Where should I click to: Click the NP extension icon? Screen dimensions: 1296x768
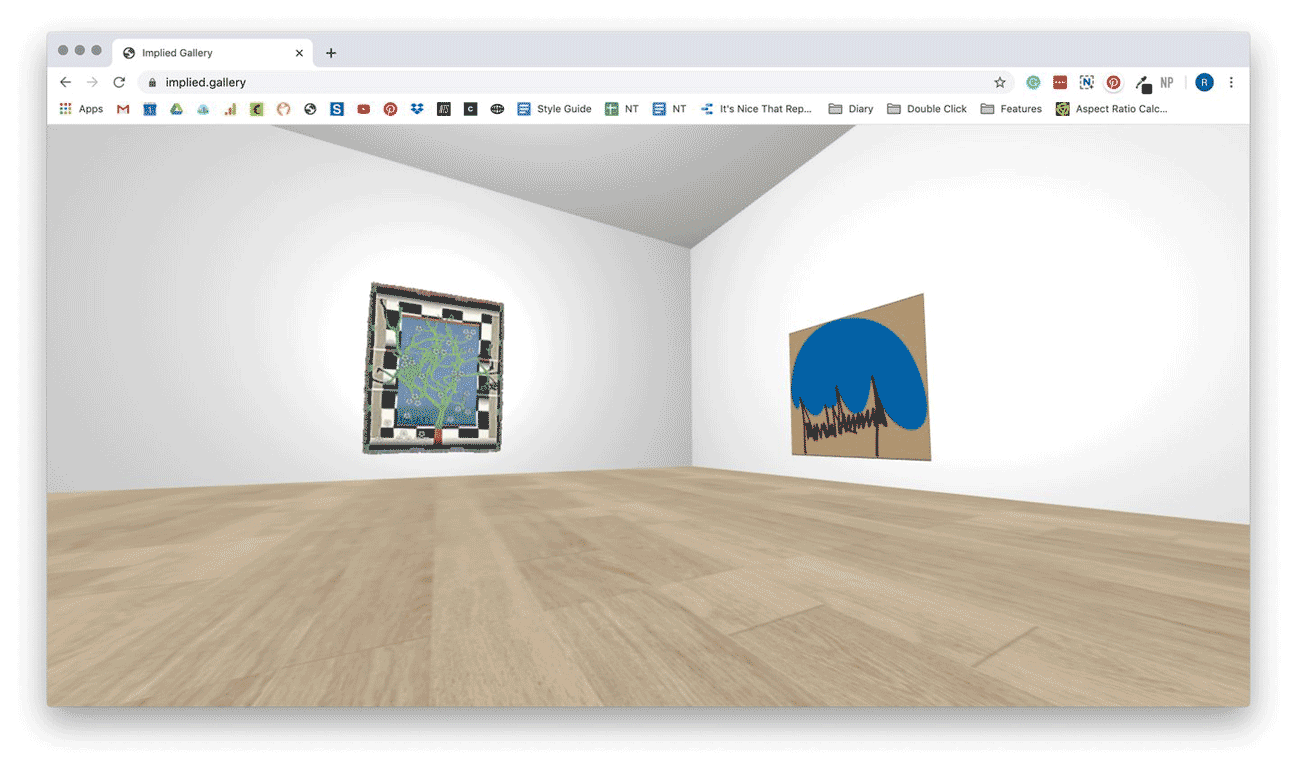(1166, 83)
